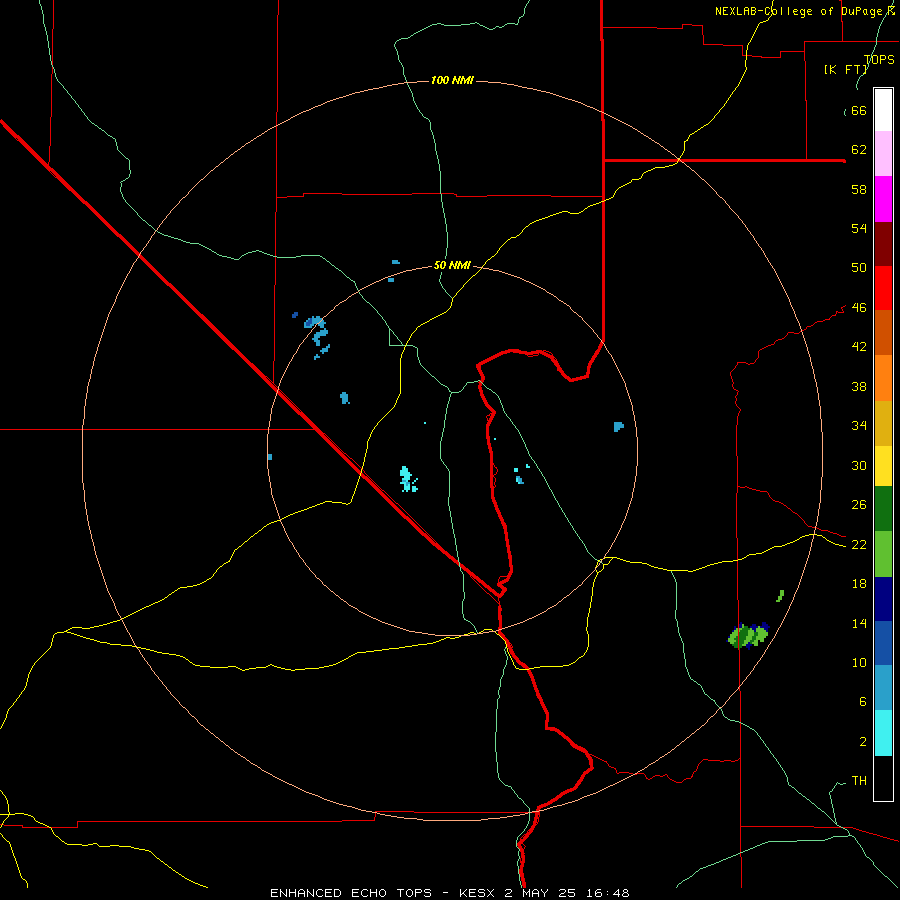Screen dimensions: 900x900
Task: Click the white swatch in the tops legend
Action: pos(883,110)
